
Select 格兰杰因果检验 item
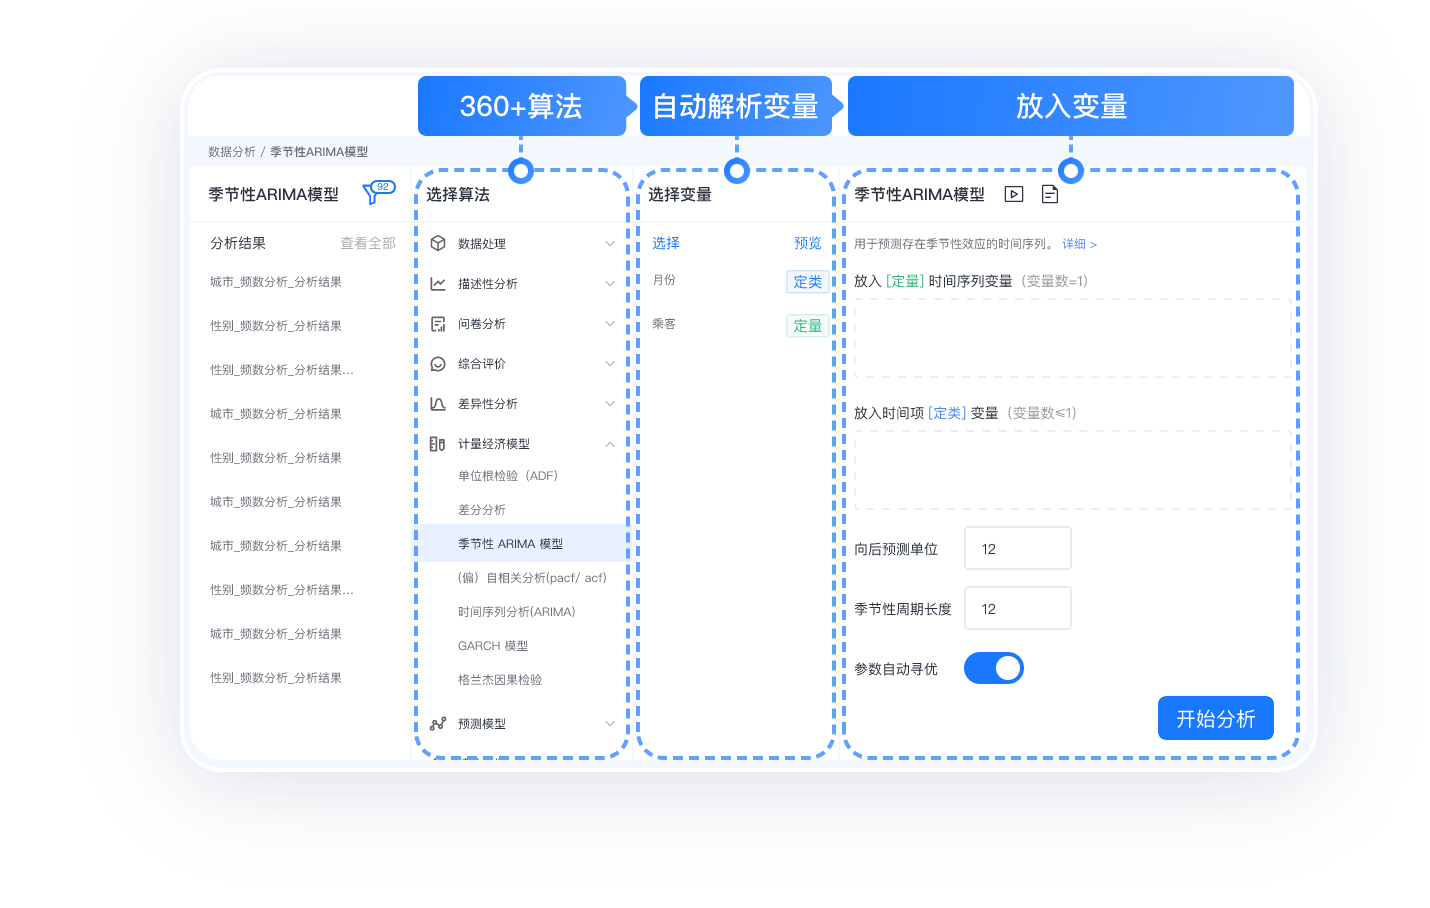(500, 680)
